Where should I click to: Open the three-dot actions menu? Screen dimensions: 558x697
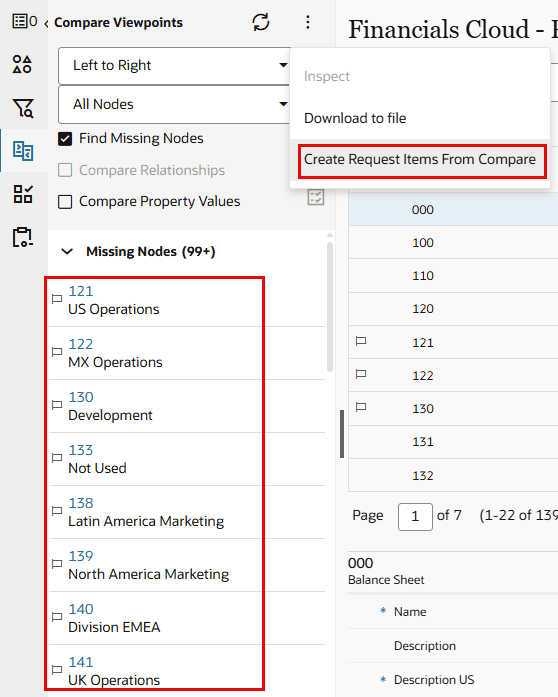[x=308, y=22]
